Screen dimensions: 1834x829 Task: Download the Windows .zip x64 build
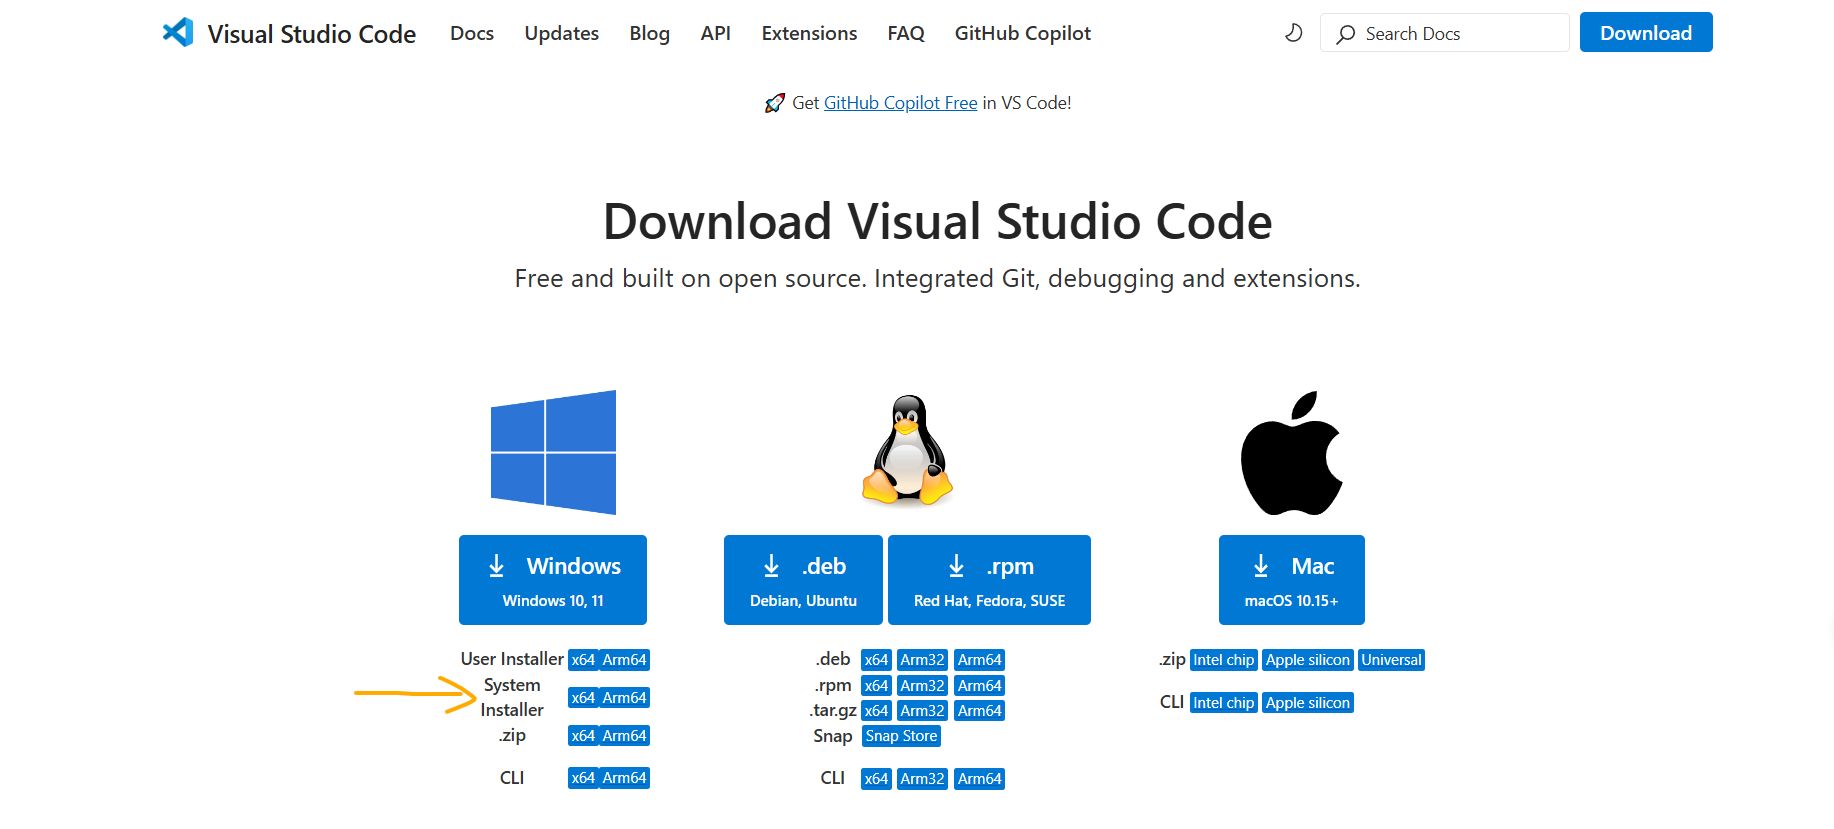tap(583, 736)
